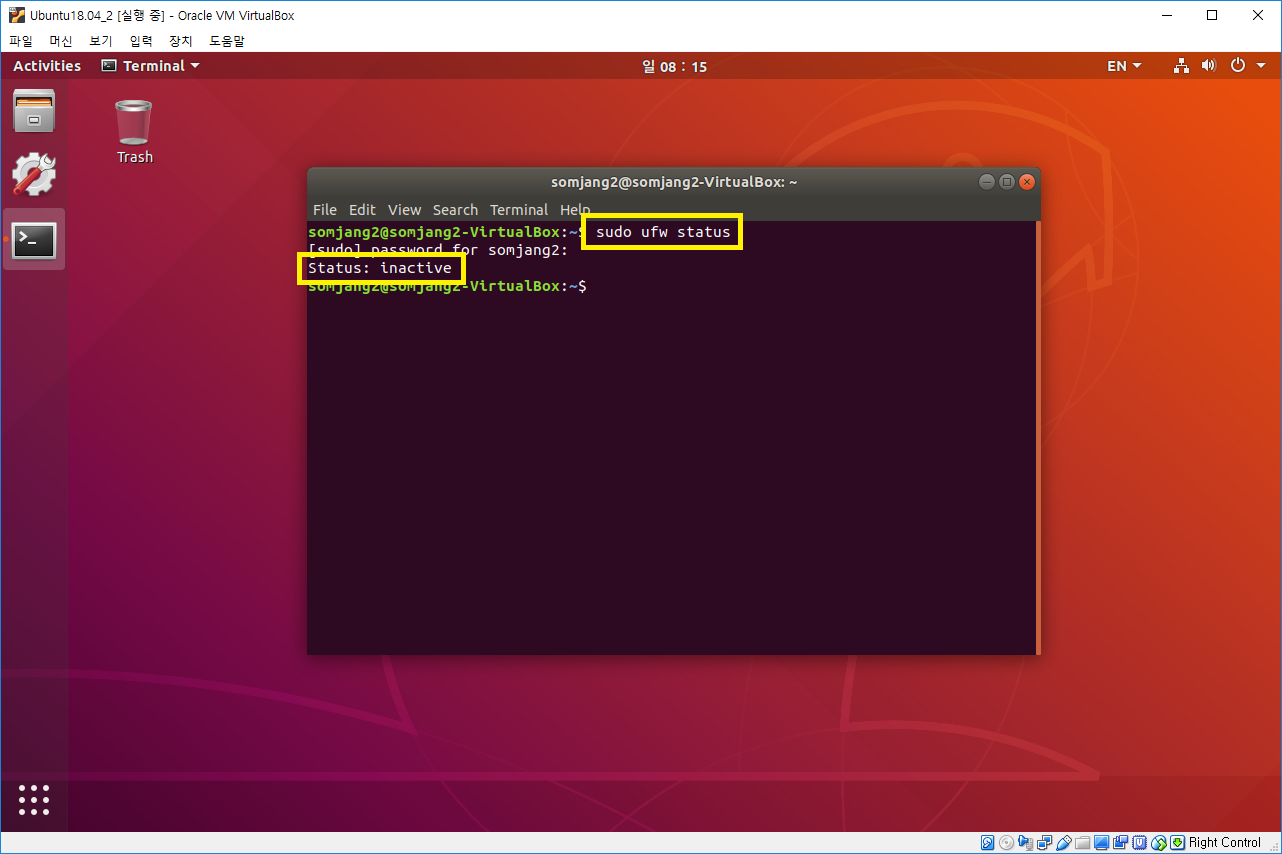Viewport: 1282px width, 854px height.
Task: Click the VirtualBox CPU status indicator
Action: 1140,843
